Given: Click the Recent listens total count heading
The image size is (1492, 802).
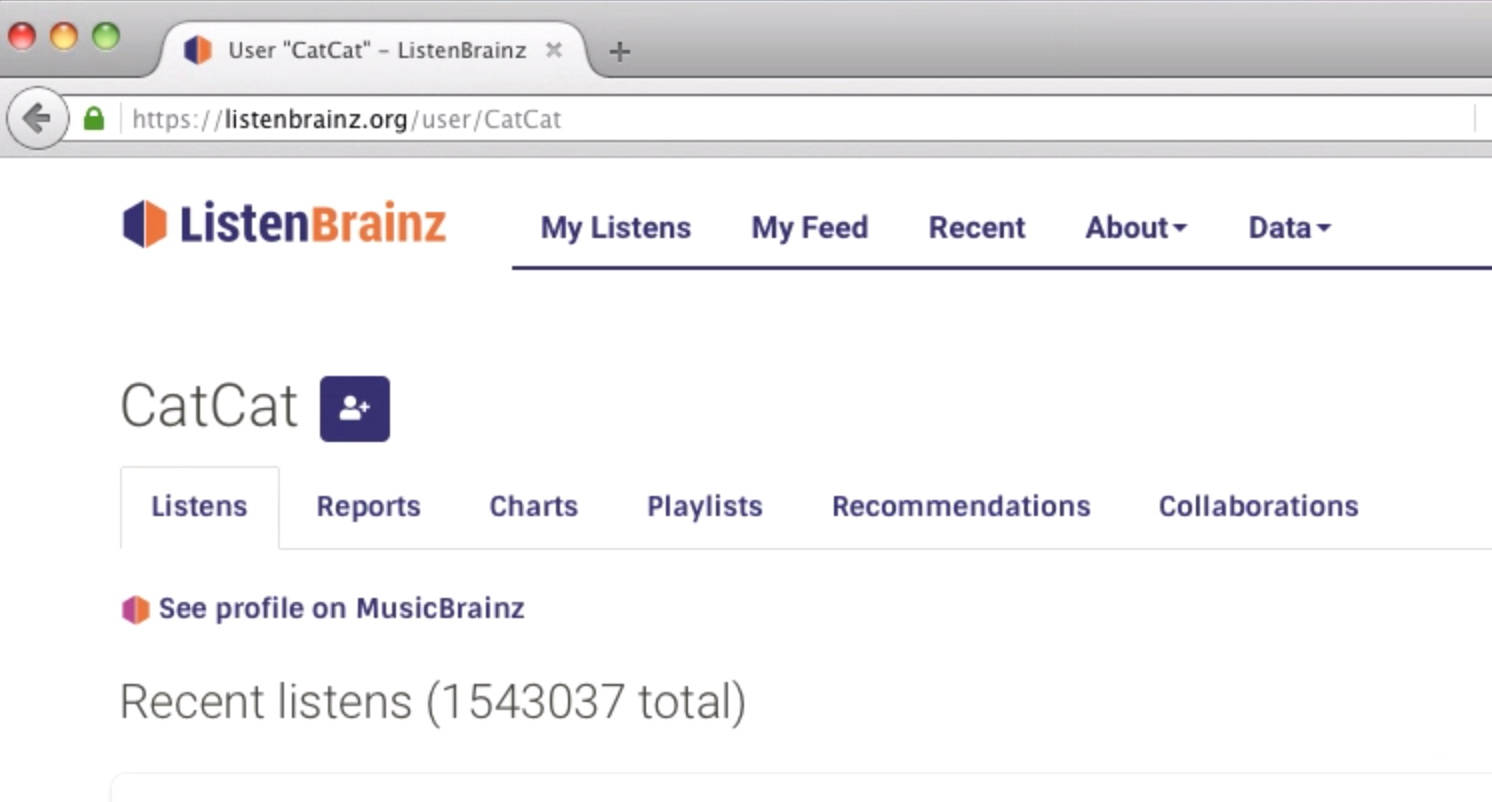Looking at the screenshot, I should 433,702.
